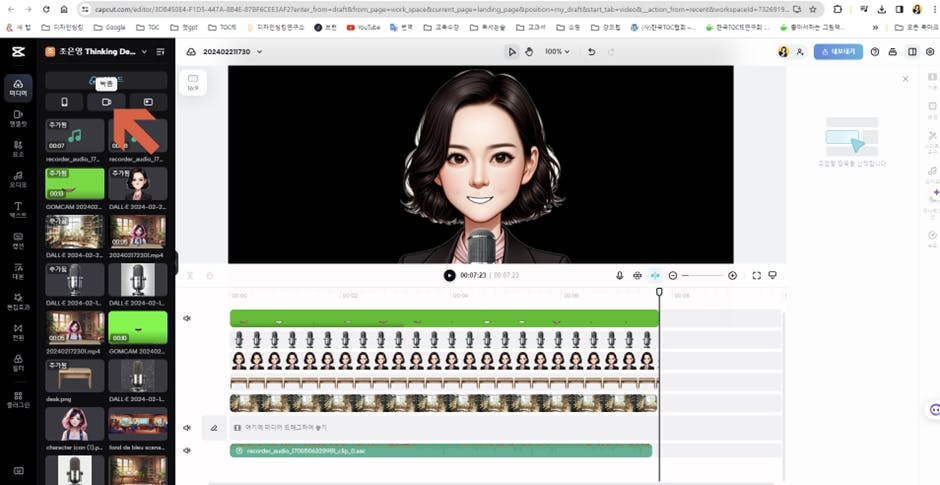Mute the recorder audio track

coord(187,450)
